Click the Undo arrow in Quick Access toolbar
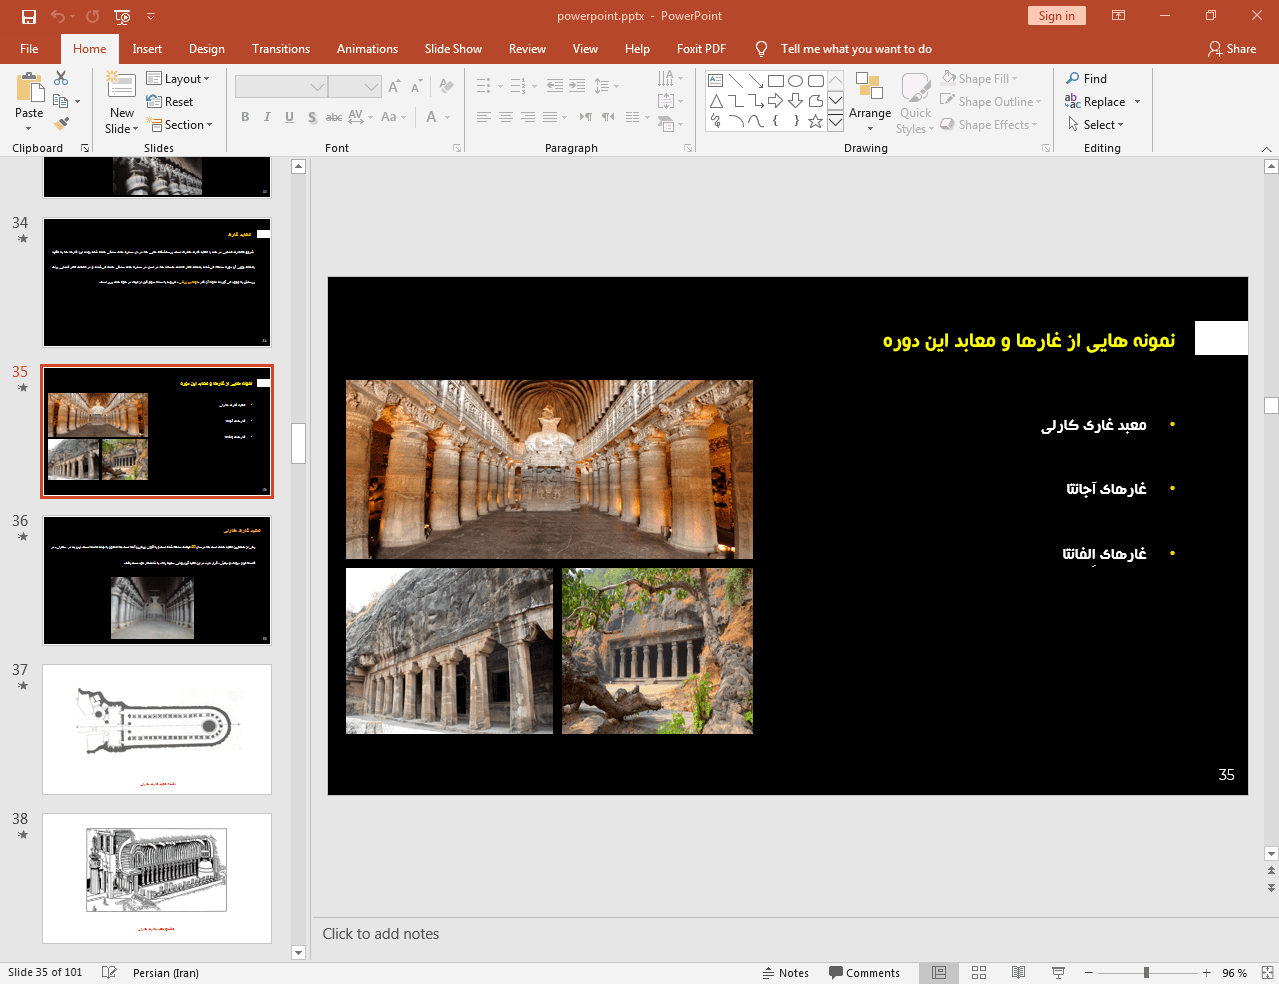1279x984 pixels. pos(57,16)
